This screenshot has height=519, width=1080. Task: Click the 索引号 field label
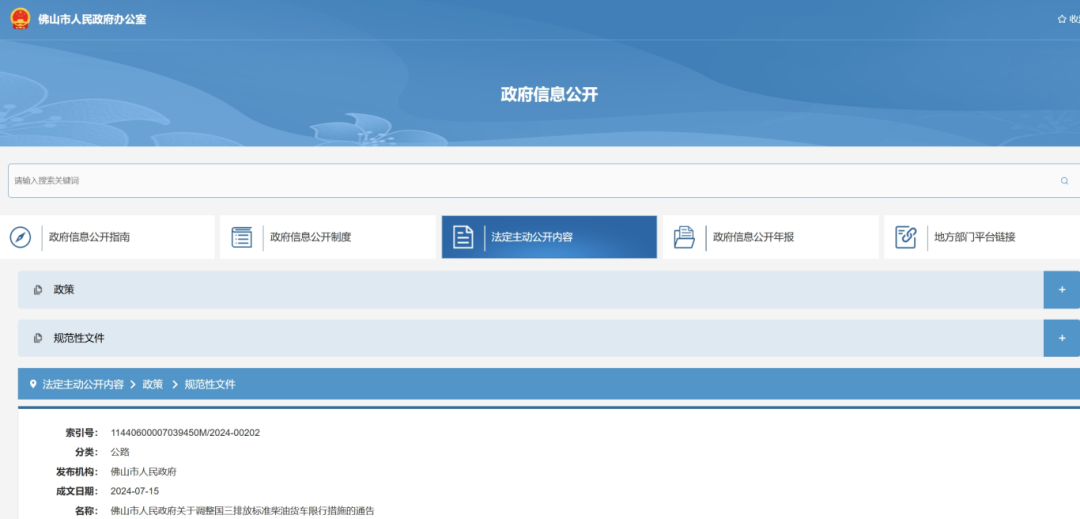82,433
